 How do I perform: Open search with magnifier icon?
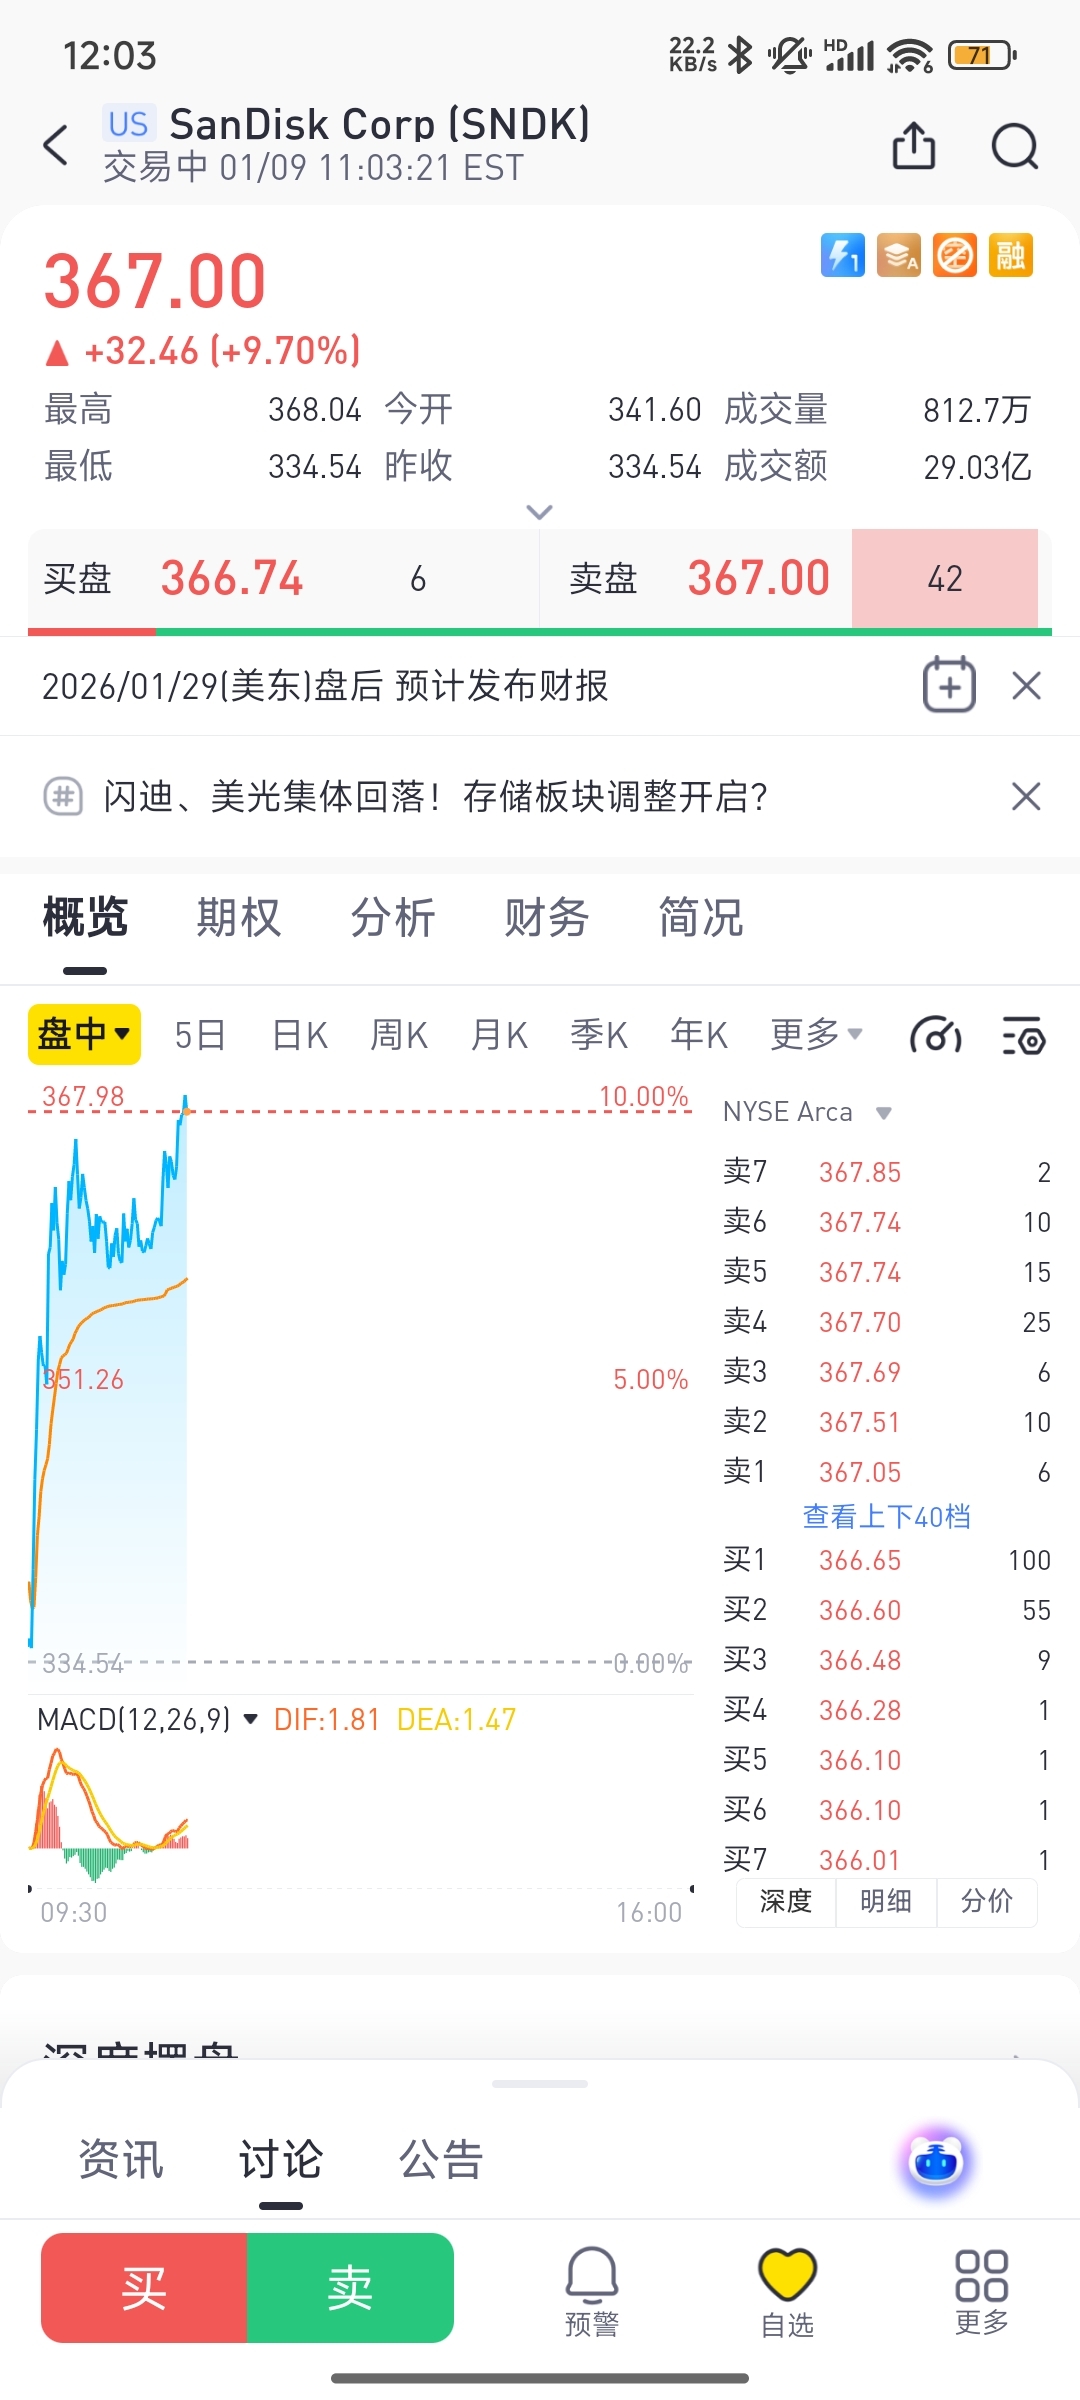1015,147
